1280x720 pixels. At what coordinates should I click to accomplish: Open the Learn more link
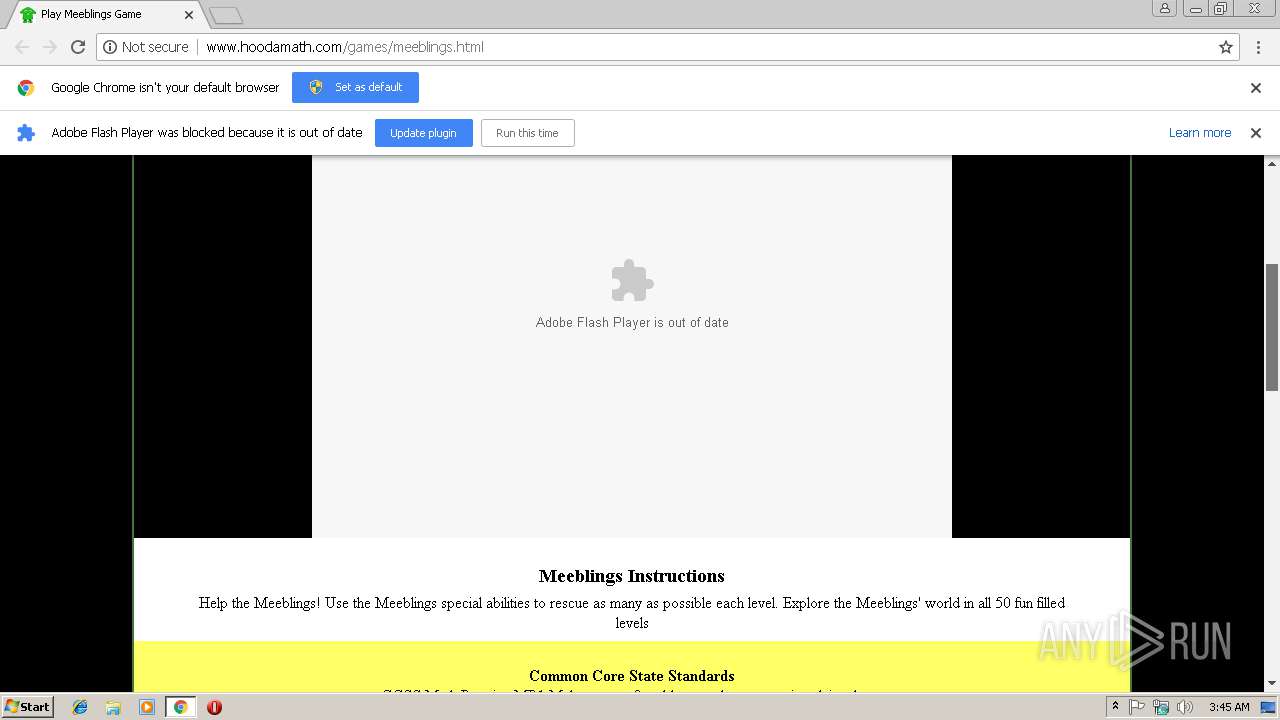[x=1200, y=133]
